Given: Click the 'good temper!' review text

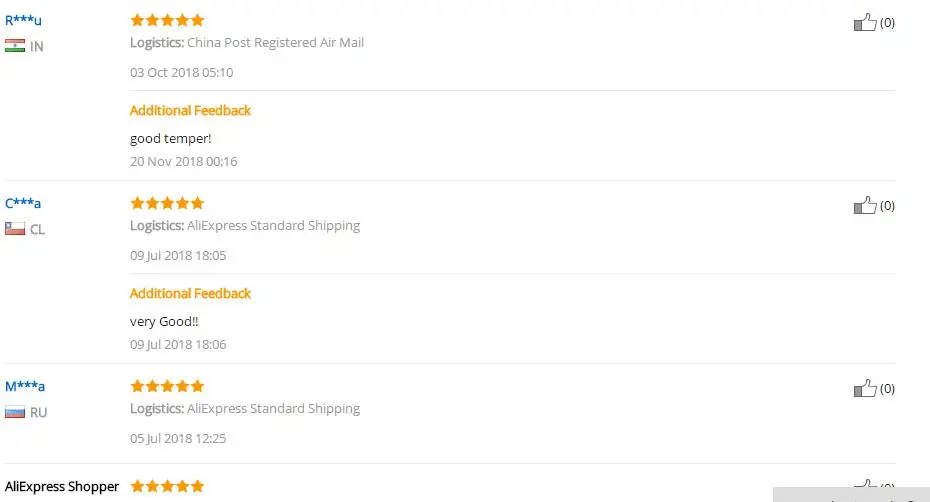Looking at the screenshot, I should pyautogui.click(x=170, y=138).
